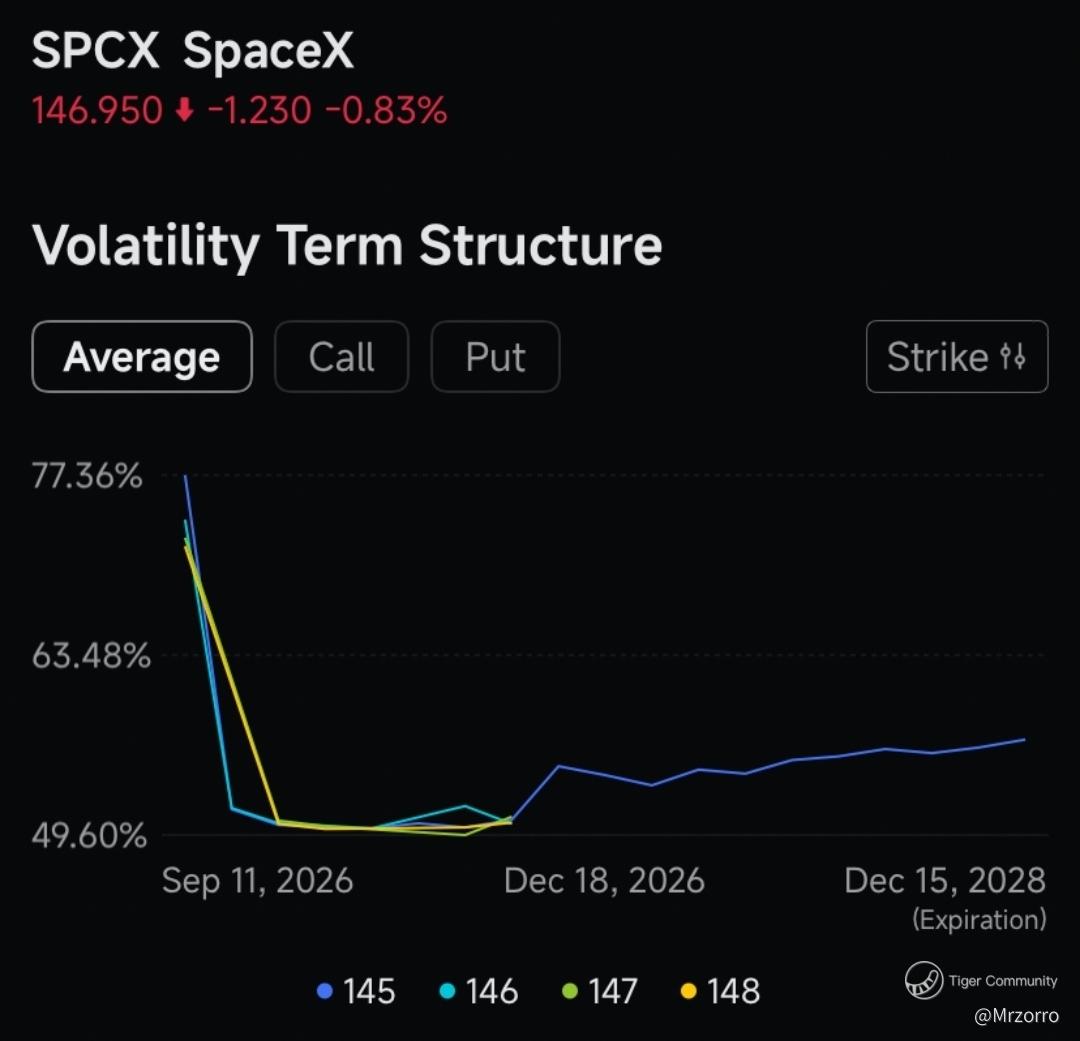Click the 77.36% y-axis label
Screen dimensions: 1080x1041
click(87, 476)
